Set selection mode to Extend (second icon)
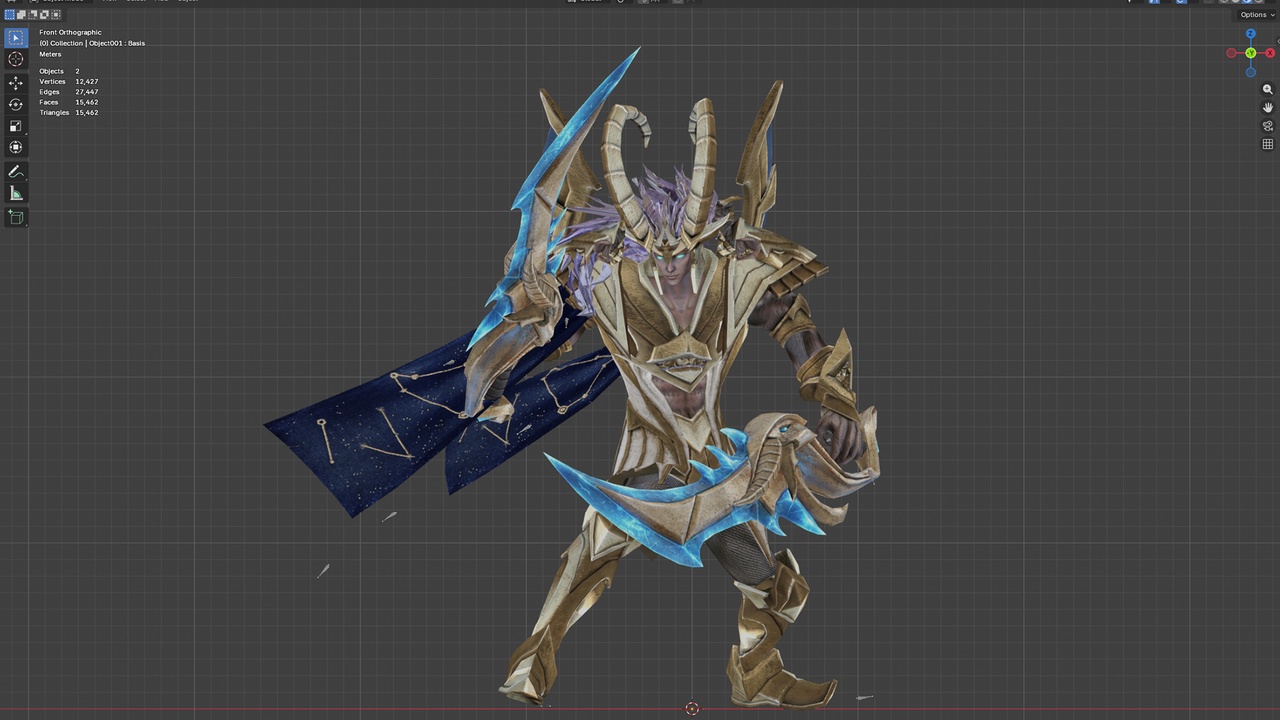 pos(21,15)
